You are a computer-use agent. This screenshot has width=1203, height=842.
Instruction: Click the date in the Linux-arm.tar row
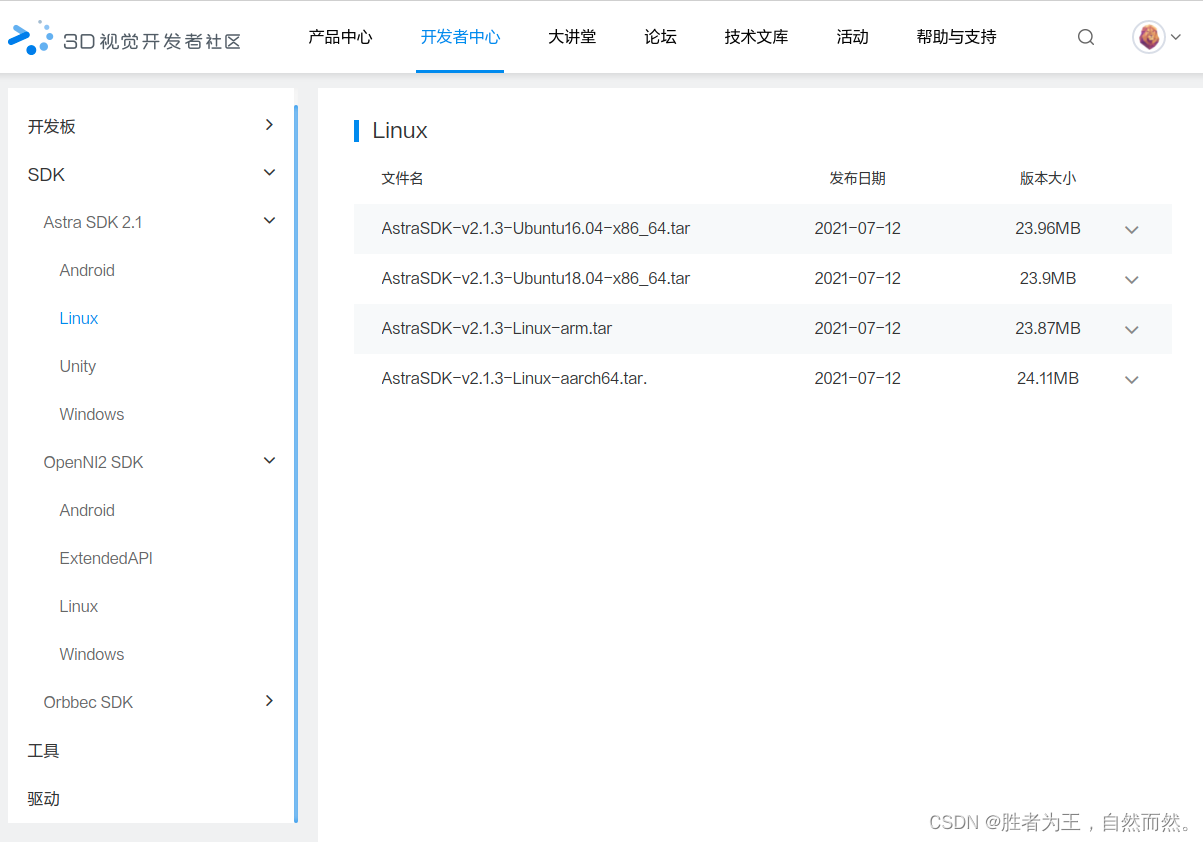(858, 328)
